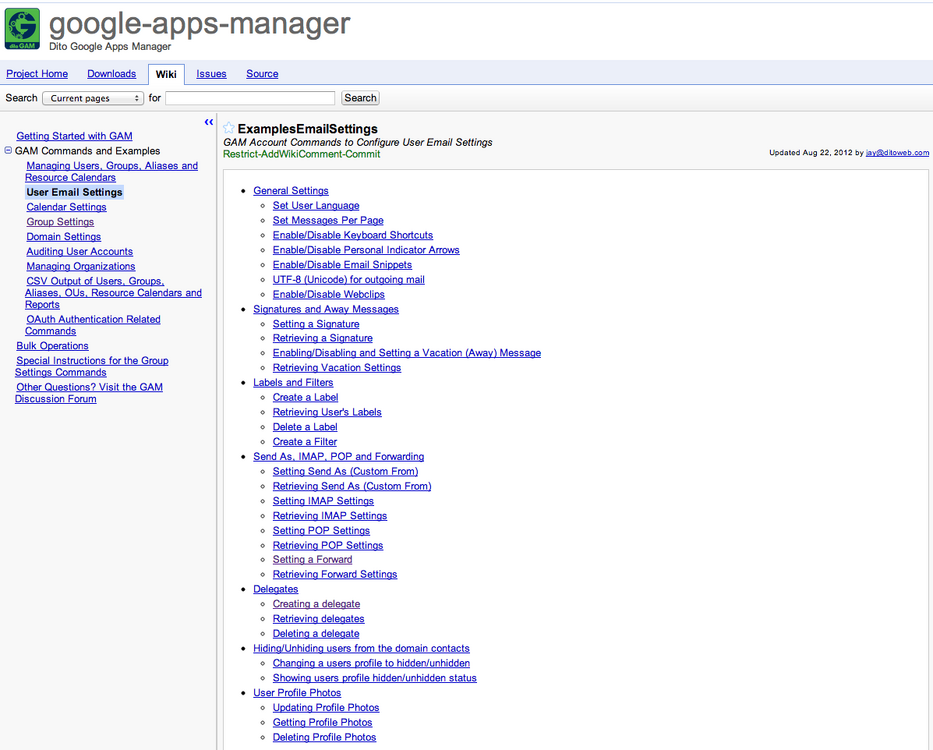Open Create a Filter link

(305, 442)
